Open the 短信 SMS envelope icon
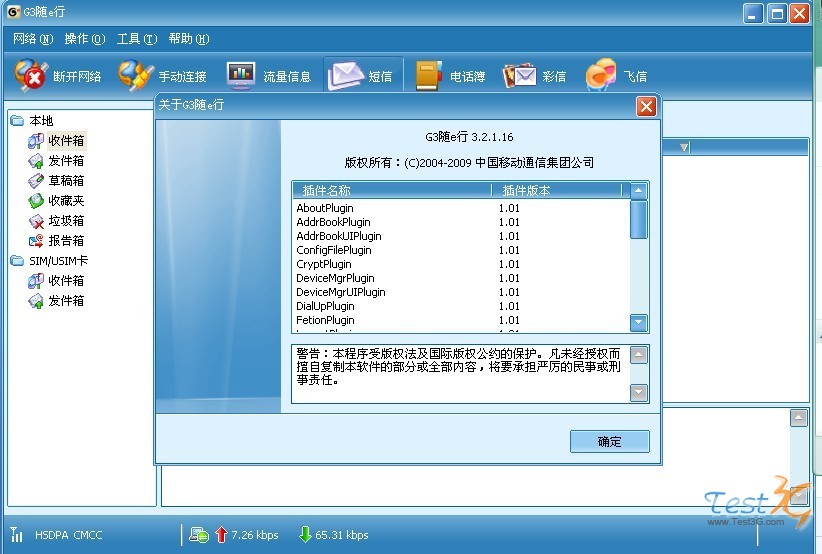Image resolution: width=822 pixels, height=554 pixels. click(345, 75)
